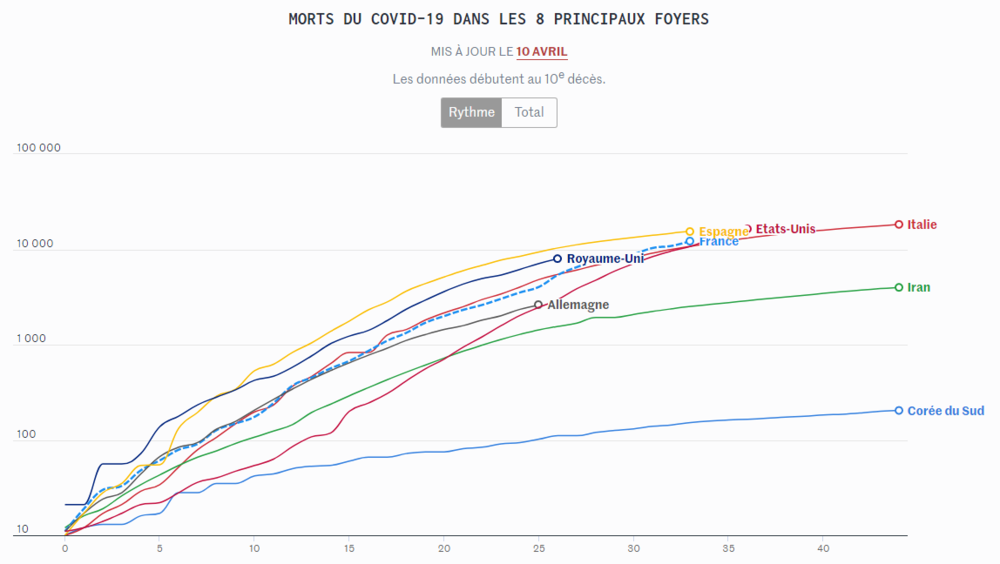This screenshot has width=1000, height=564.
Task: Click the France line endpoint marker
Action: pos(690,241)
